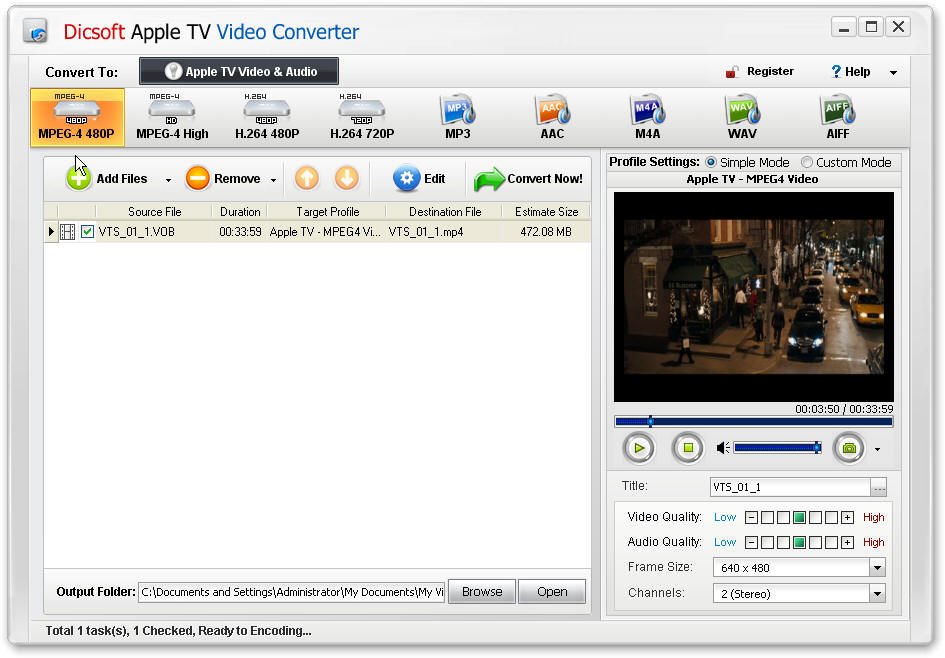The height and width of the screenshot is (658, 945).
Task: Increase Audio Quality with plus box
Action: 847,542
